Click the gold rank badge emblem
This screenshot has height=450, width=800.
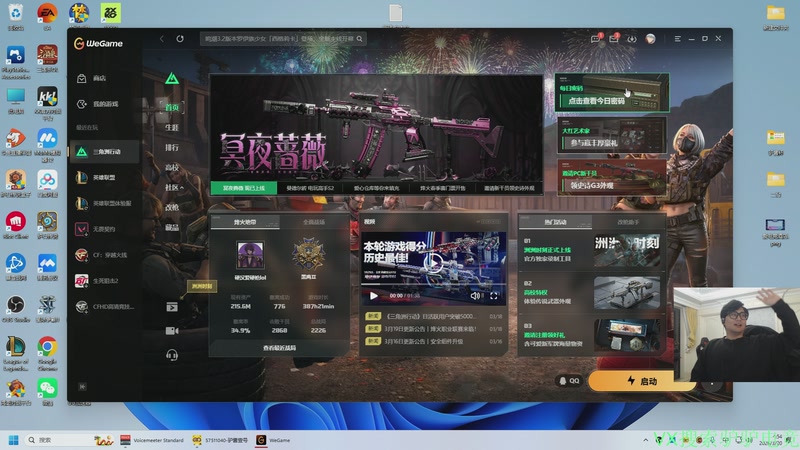[x=308, y=255]
